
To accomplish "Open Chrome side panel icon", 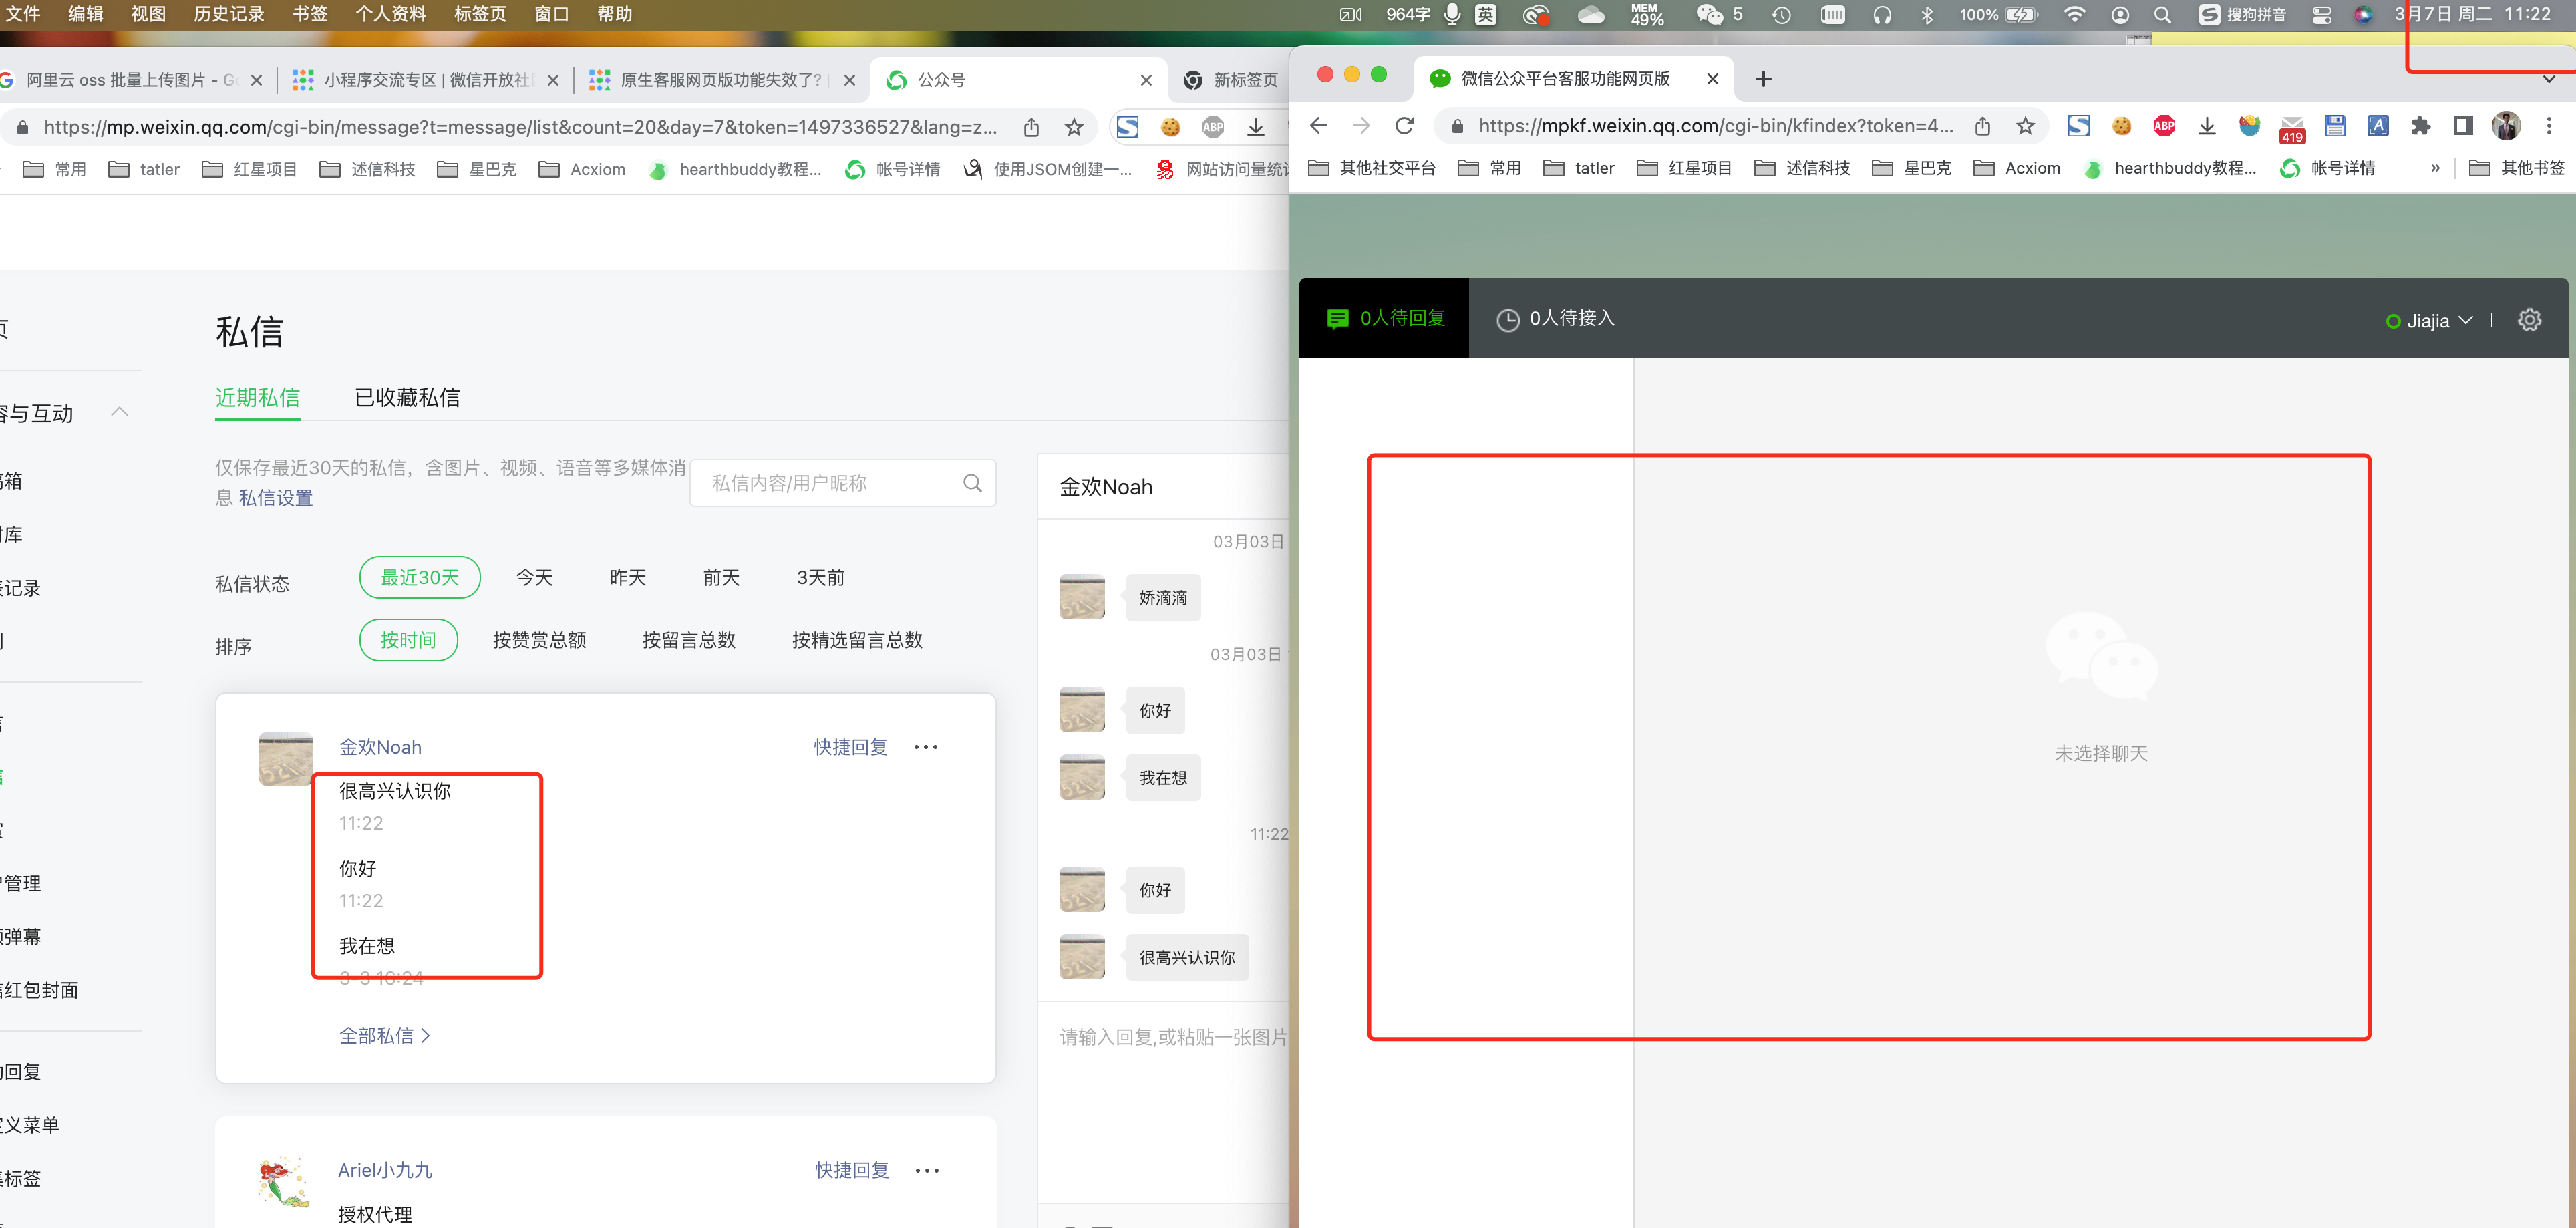I will [x=2463, y=126].
